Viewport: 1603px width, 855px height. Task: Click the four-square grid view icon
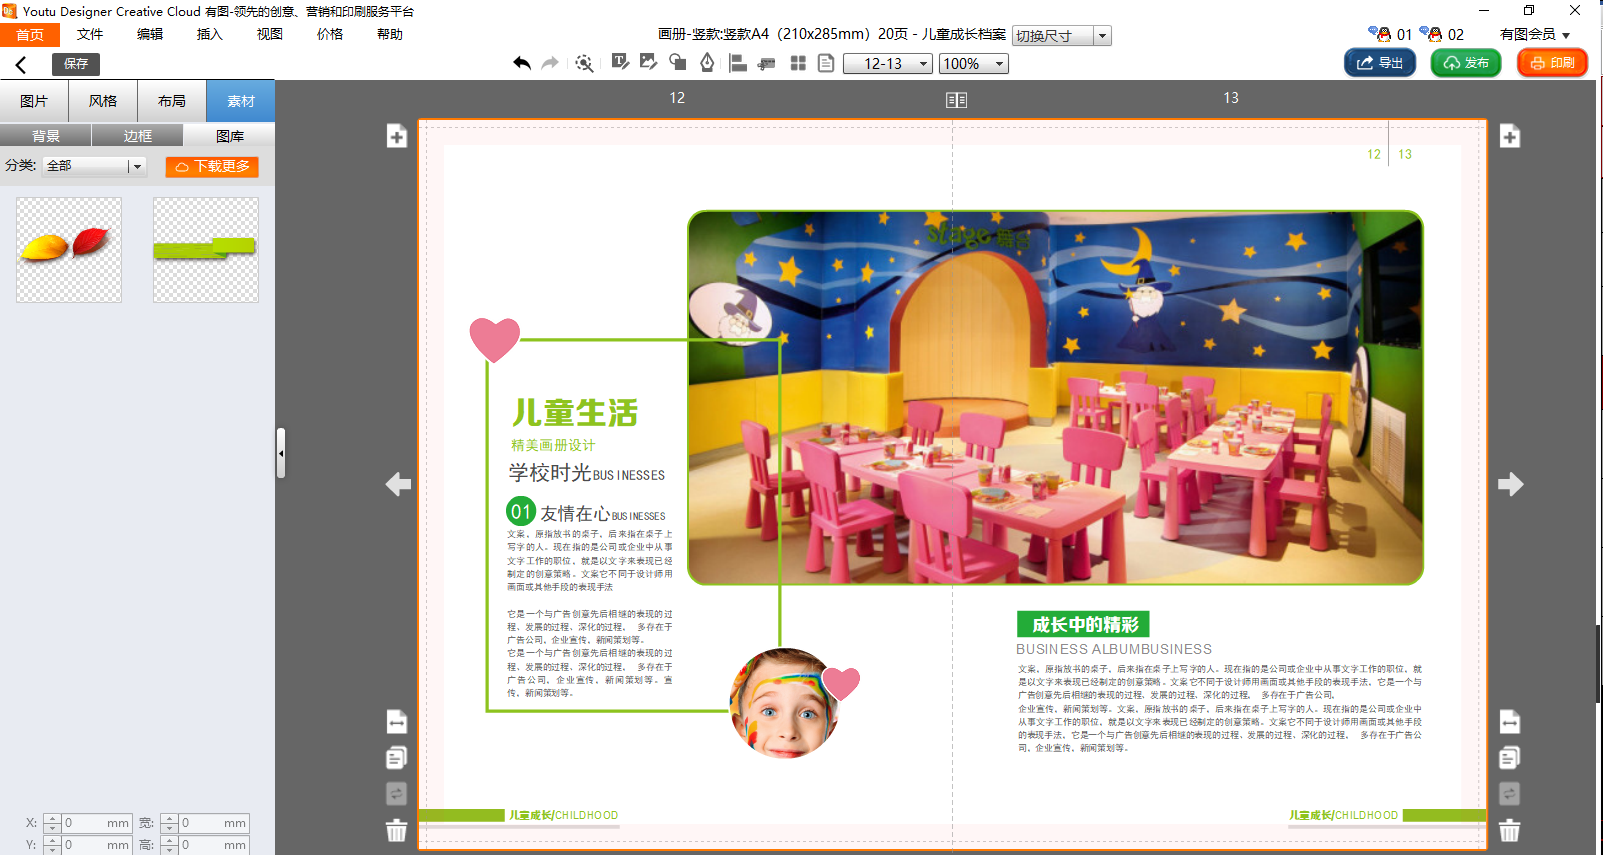coord(798,63)
